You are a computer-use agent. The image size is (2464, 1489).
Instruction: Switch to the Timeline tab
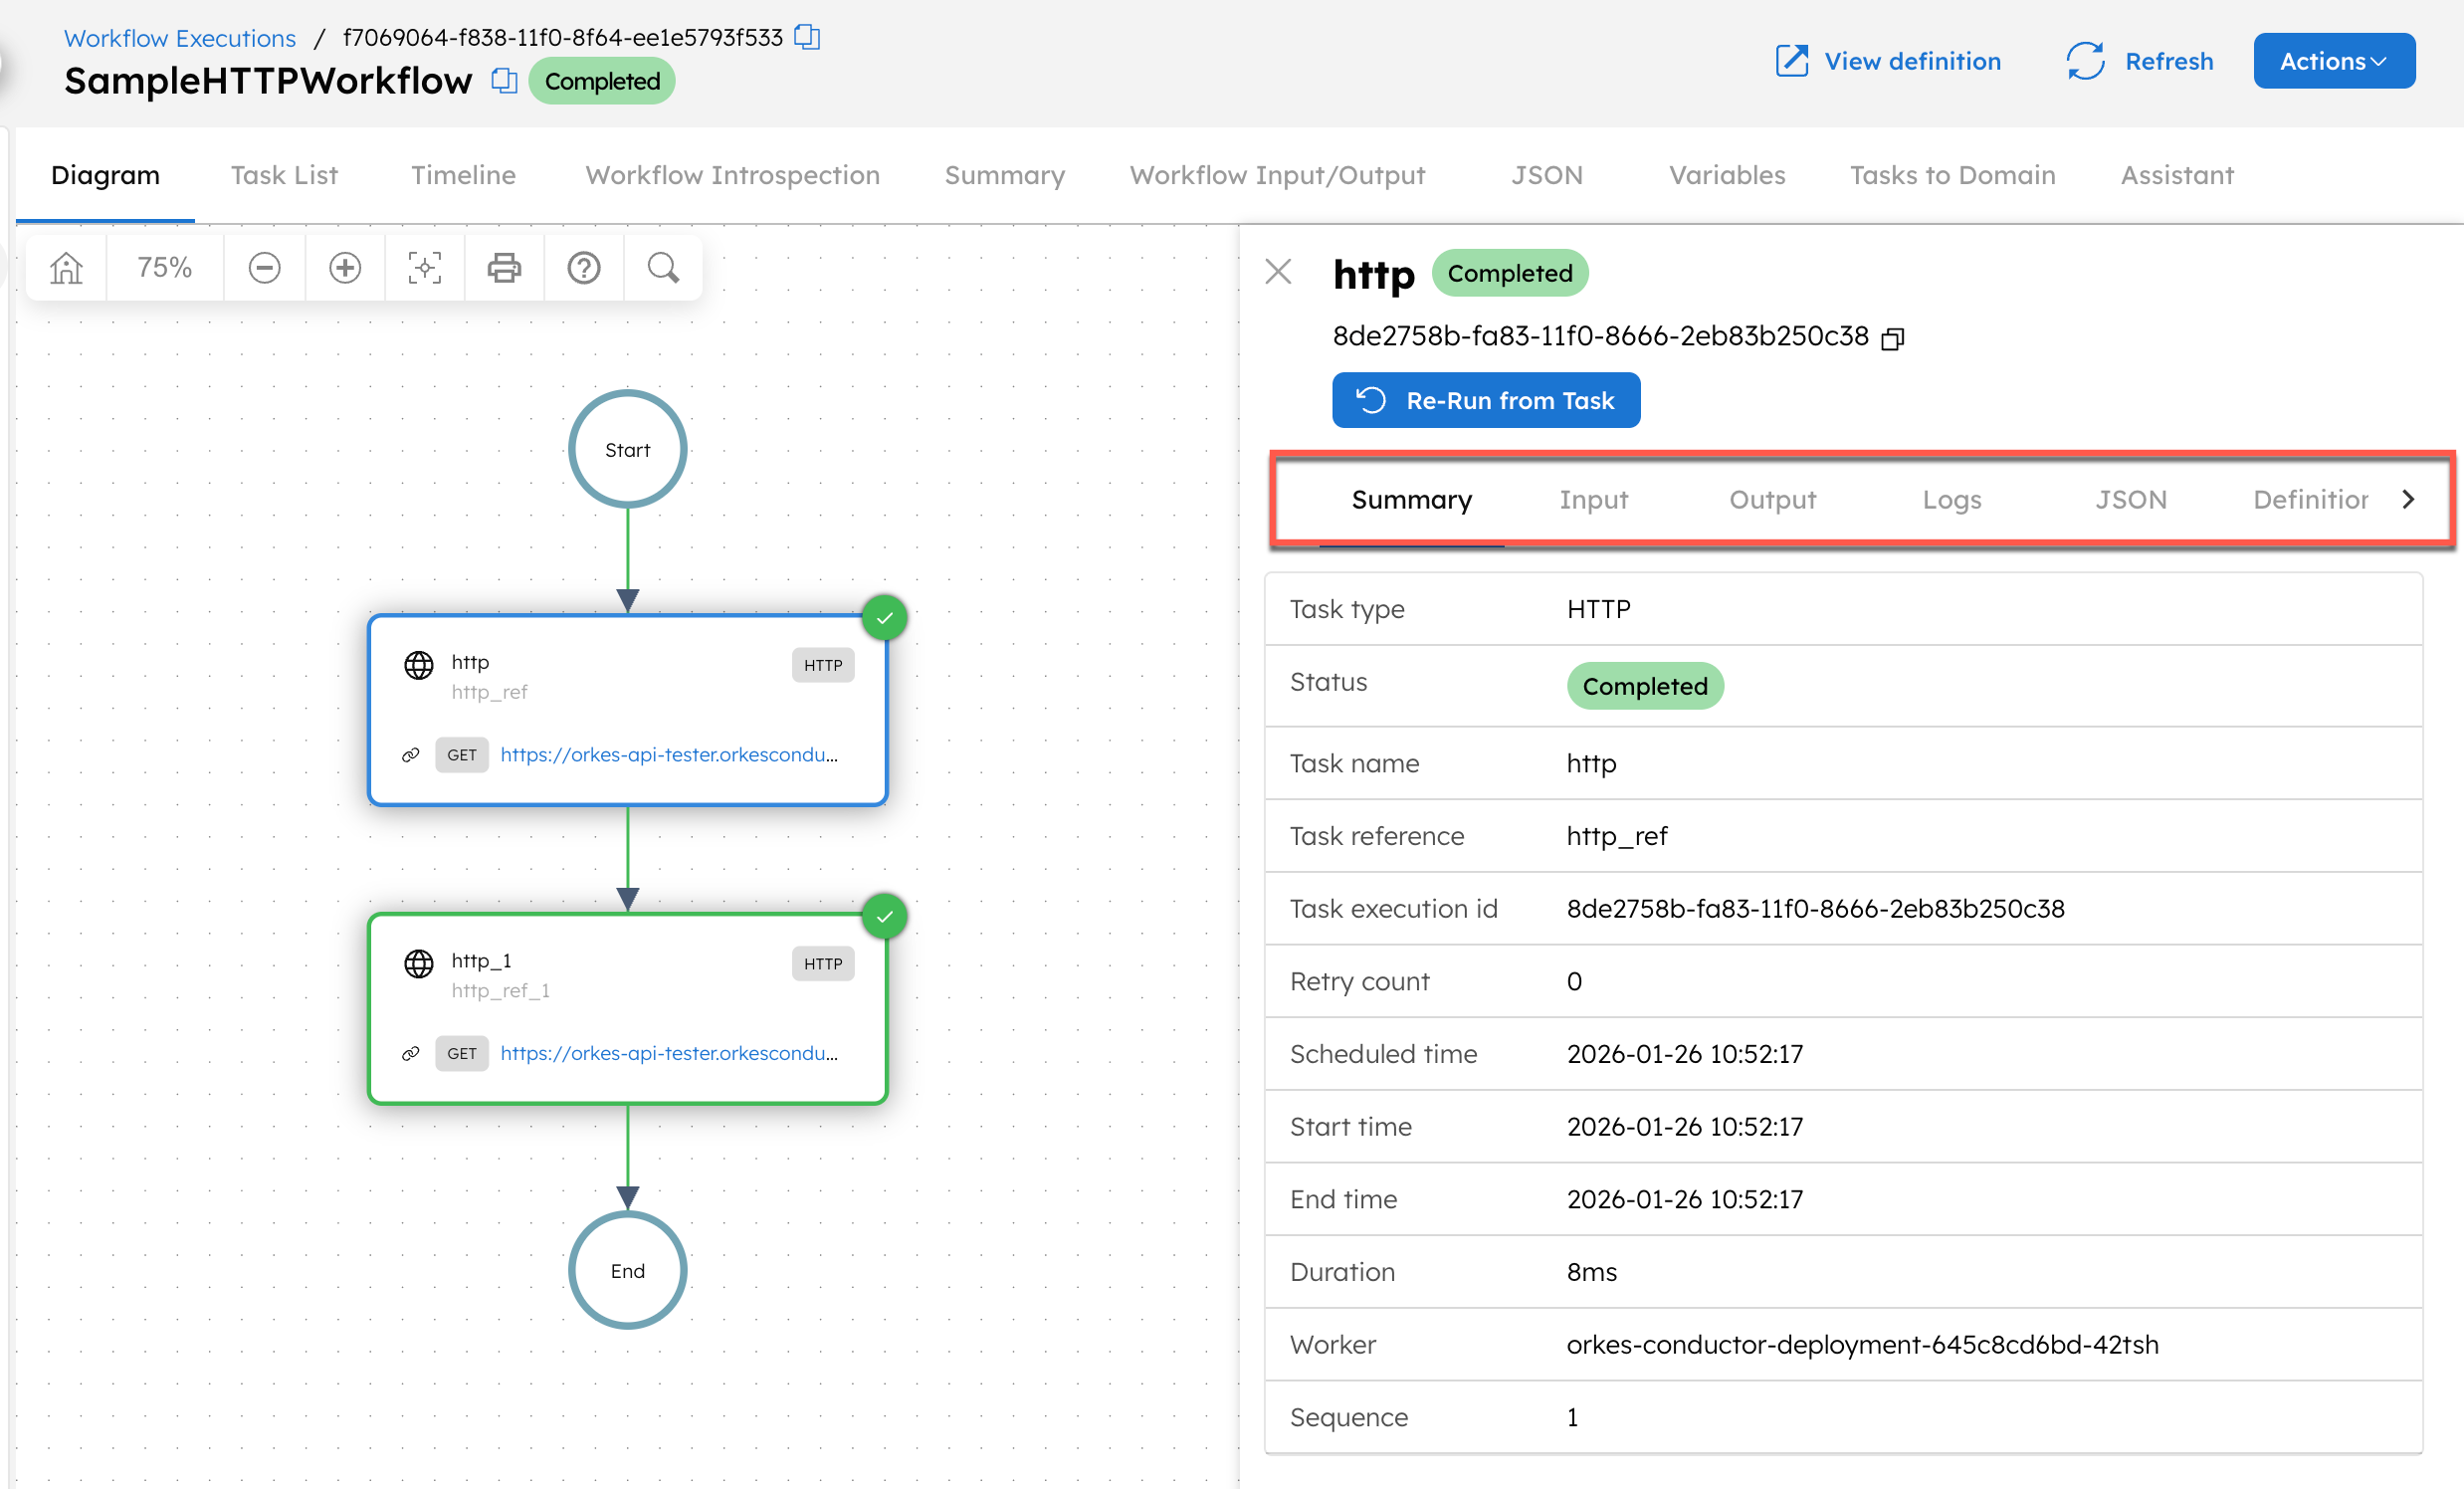tap(463, 175)
